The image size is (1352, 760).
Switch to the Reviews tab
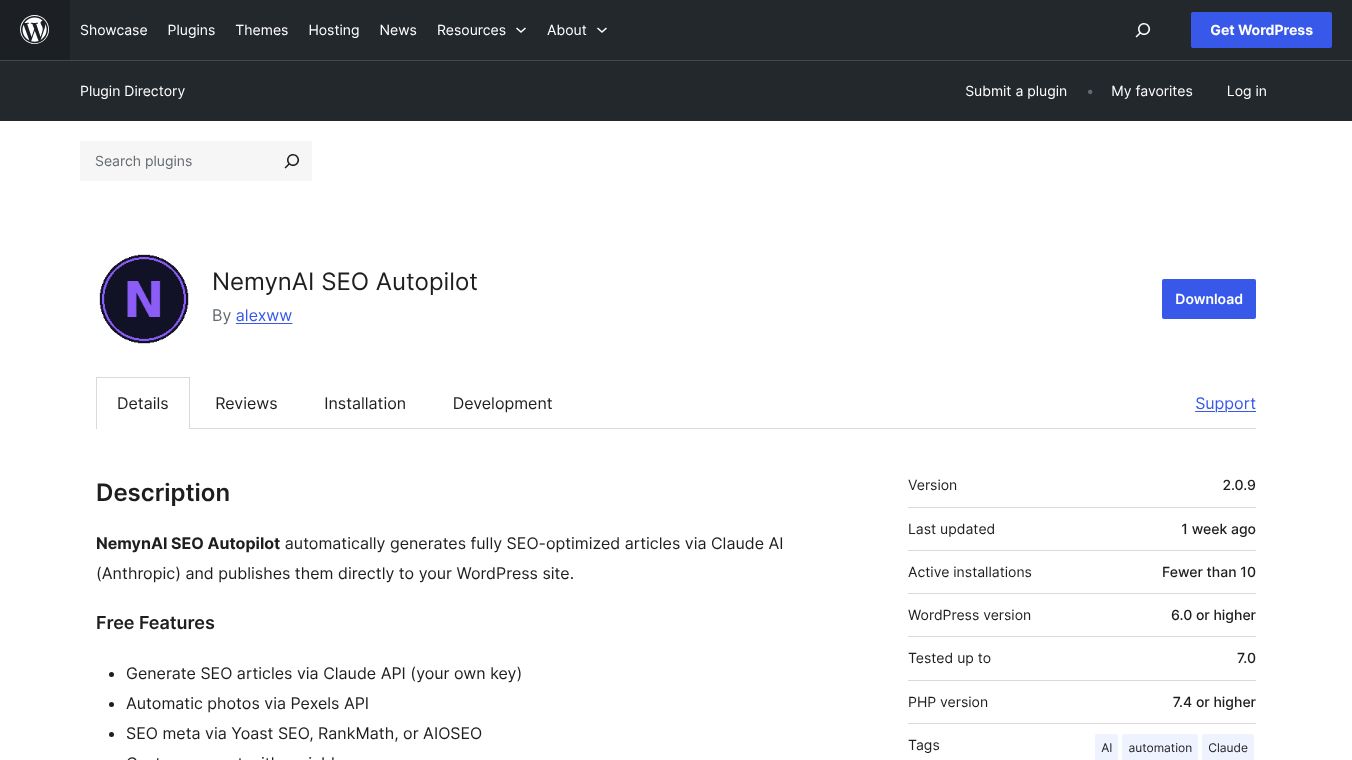[246, 403]
